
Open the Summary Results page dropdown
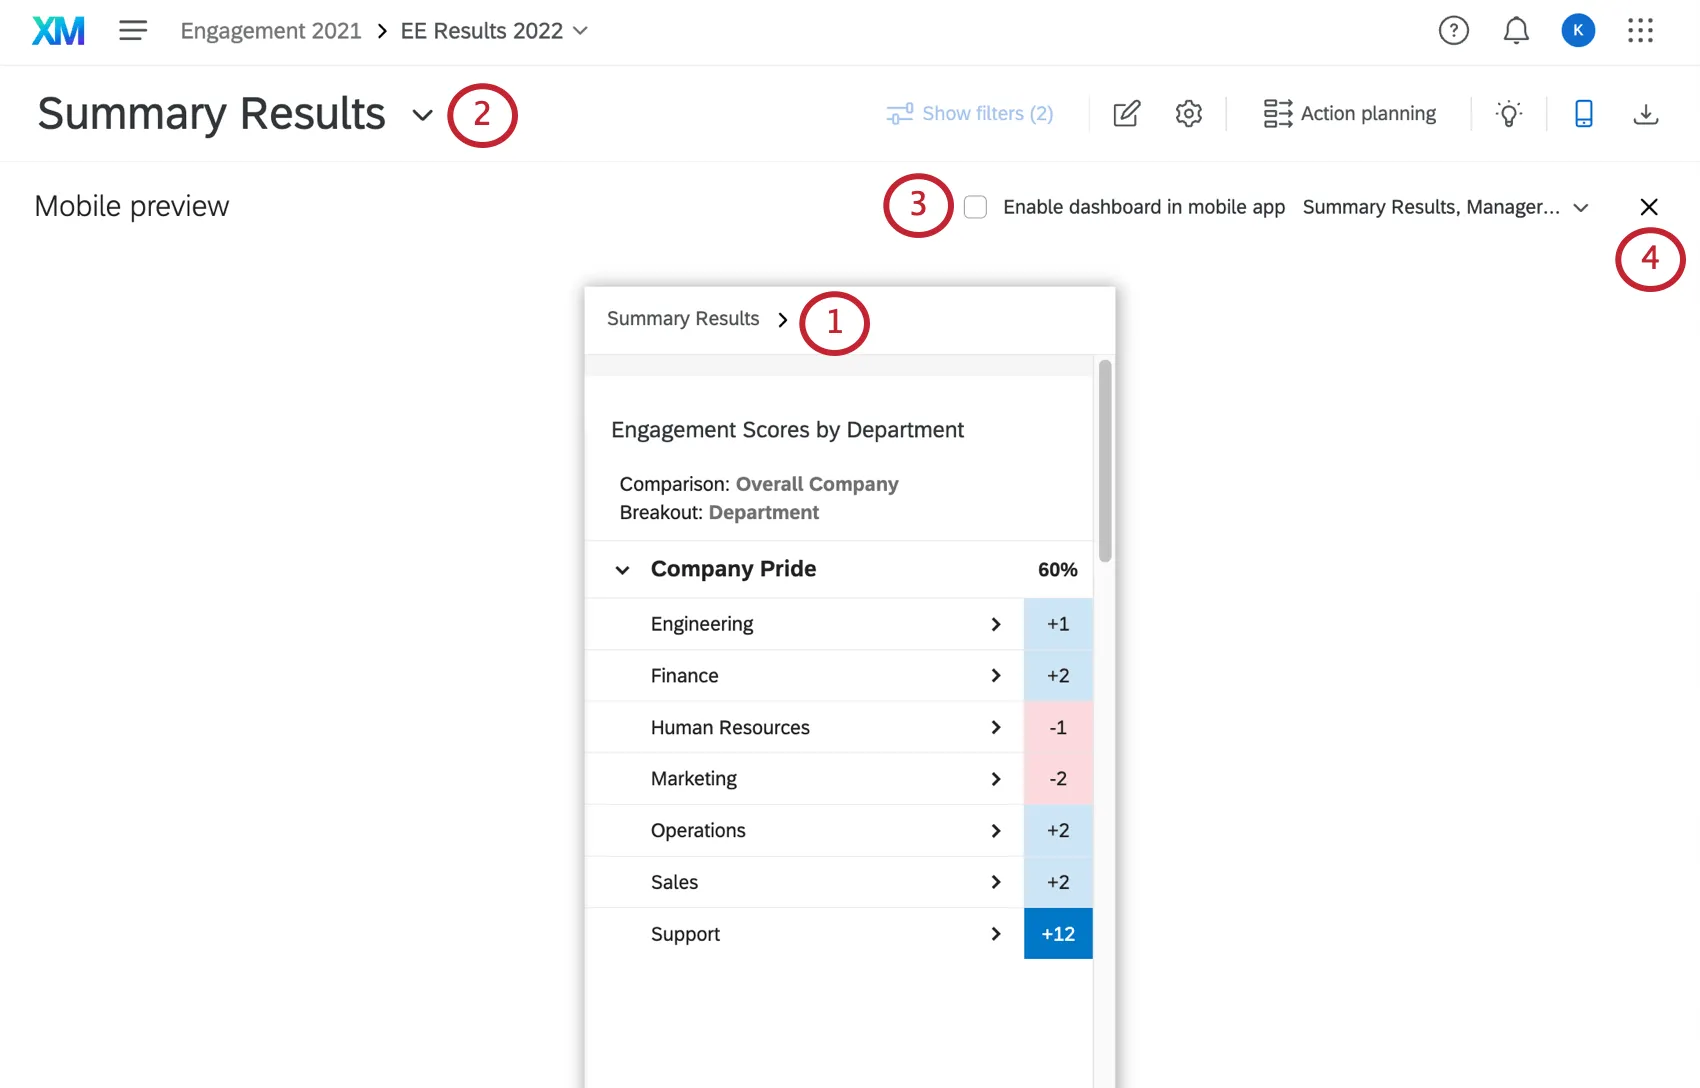(x=422, y=115)
